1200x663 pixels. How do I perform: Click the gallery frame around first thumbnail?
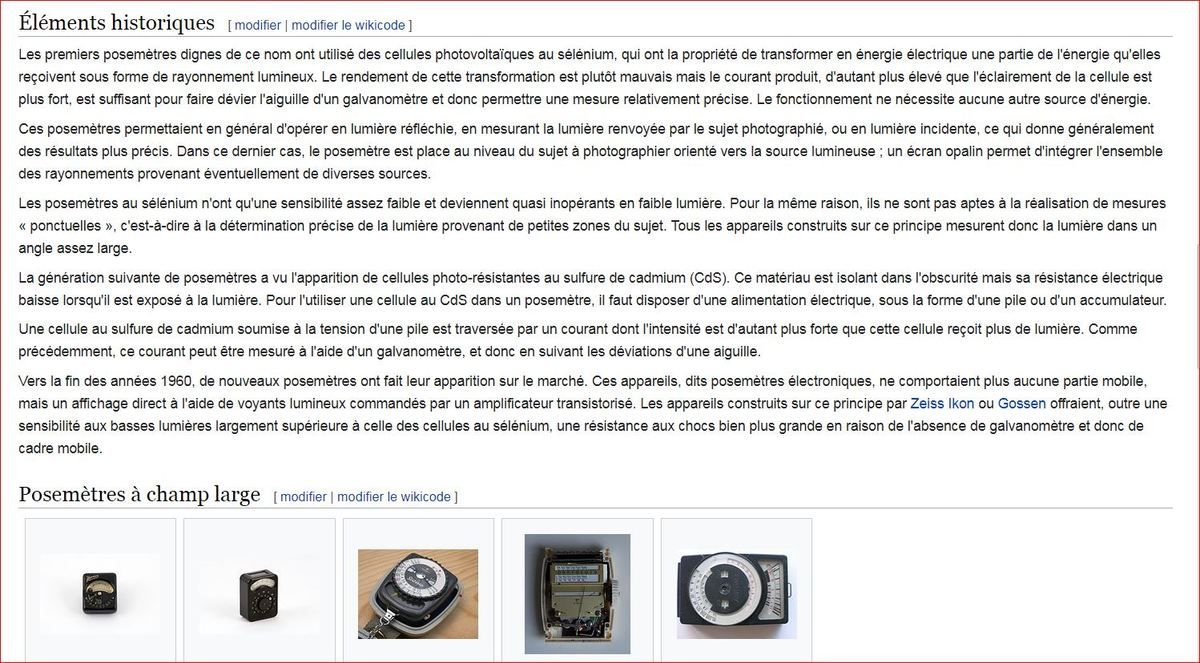tap(100, 590)
